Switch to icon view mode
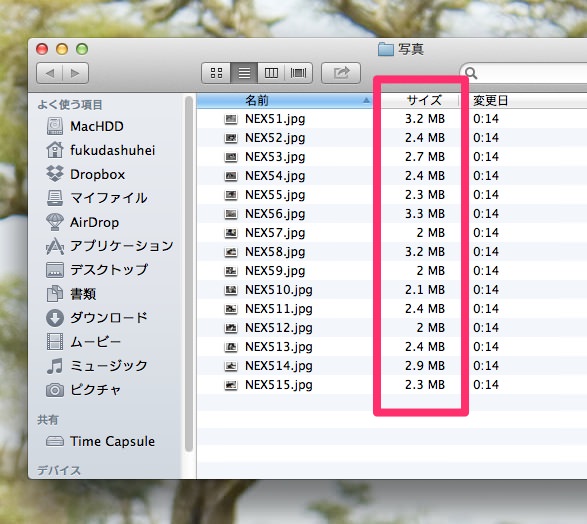The width and height of the screenshot is (587, 524). [x=216, y=73]
